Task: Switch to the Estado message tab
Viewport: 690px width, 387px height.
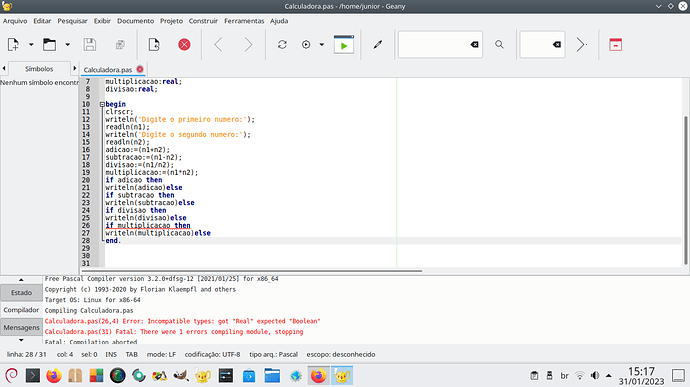Action: click(x=22, y=292)
